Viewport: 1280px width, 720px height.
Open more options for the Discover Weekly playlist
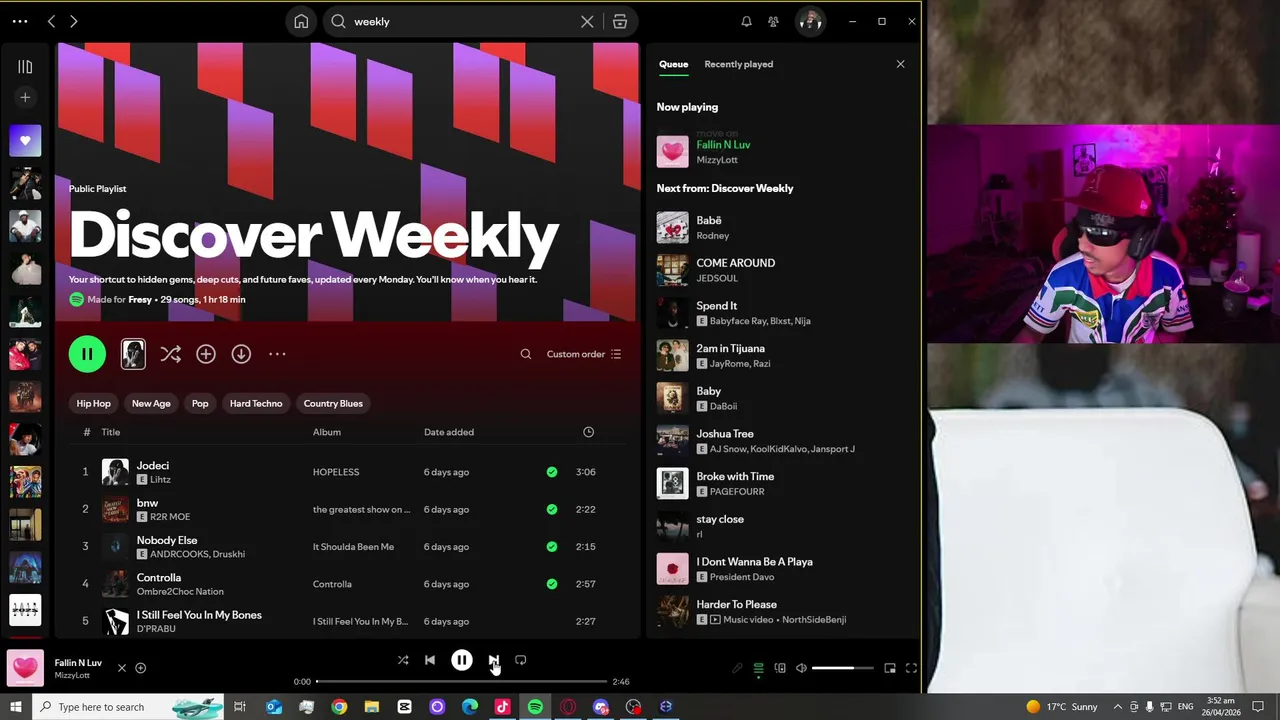pyautogui.click(x=277, y=354)
